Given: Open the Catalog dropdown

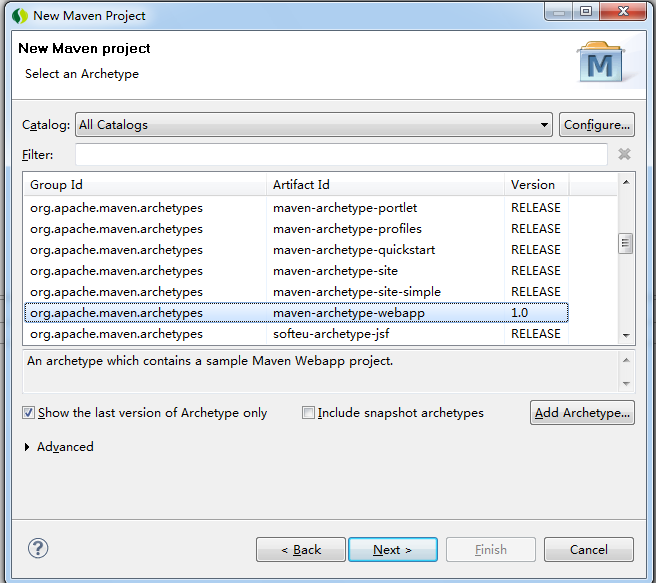Looking at the screenshot, I should pos(314,125).
